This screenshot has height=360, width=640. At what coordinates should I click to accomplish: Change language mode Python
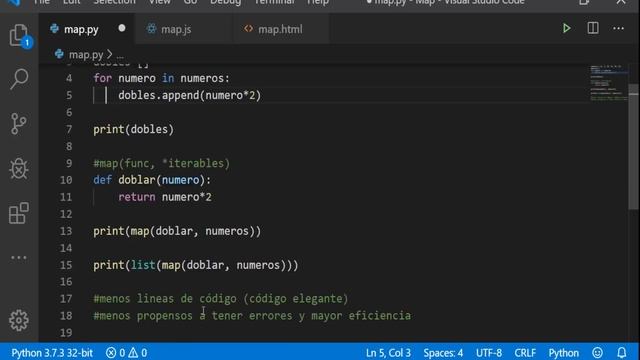pos(563,353)
